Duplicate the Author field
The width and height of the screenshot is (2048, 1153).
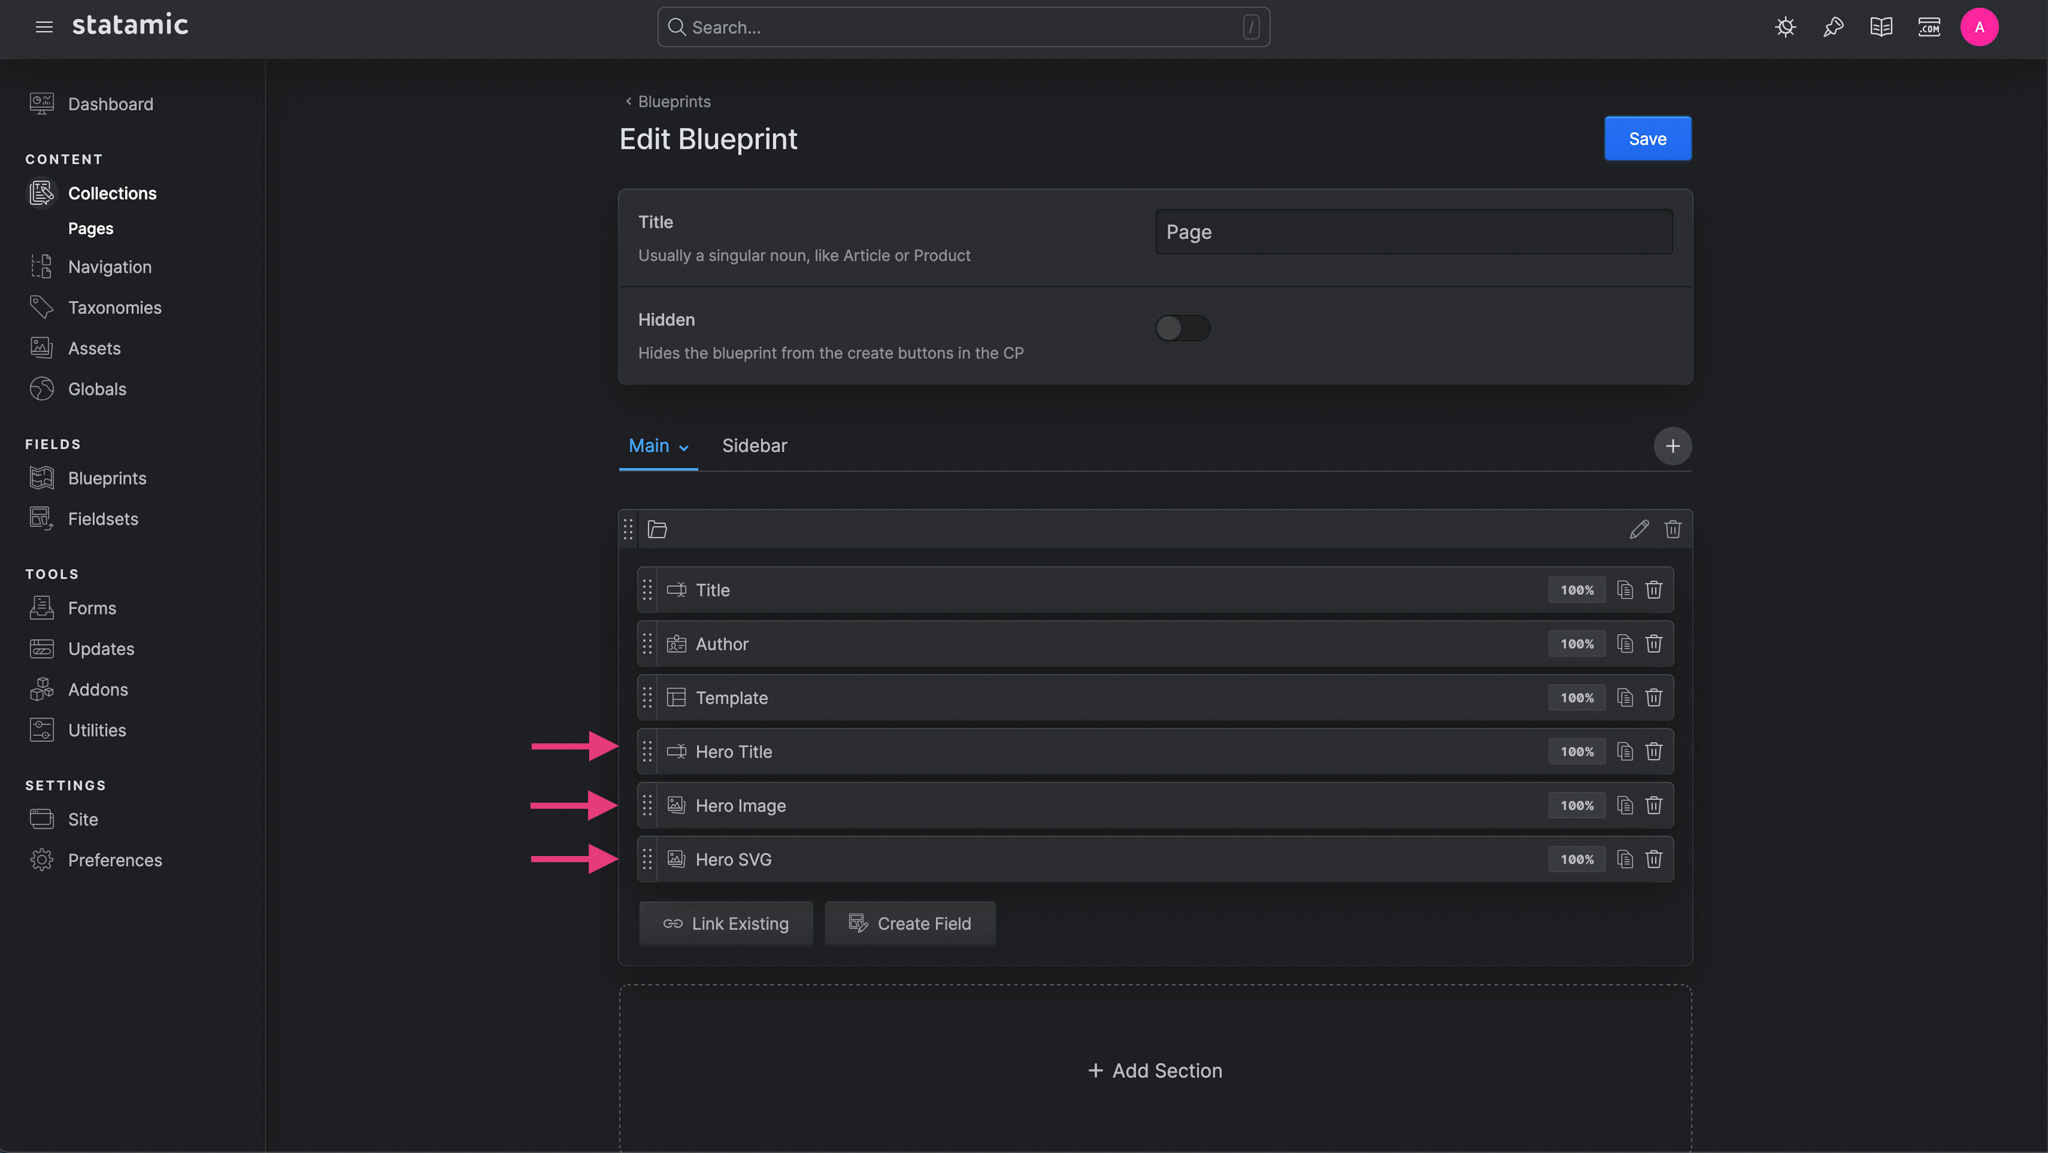click(1625, 644)
